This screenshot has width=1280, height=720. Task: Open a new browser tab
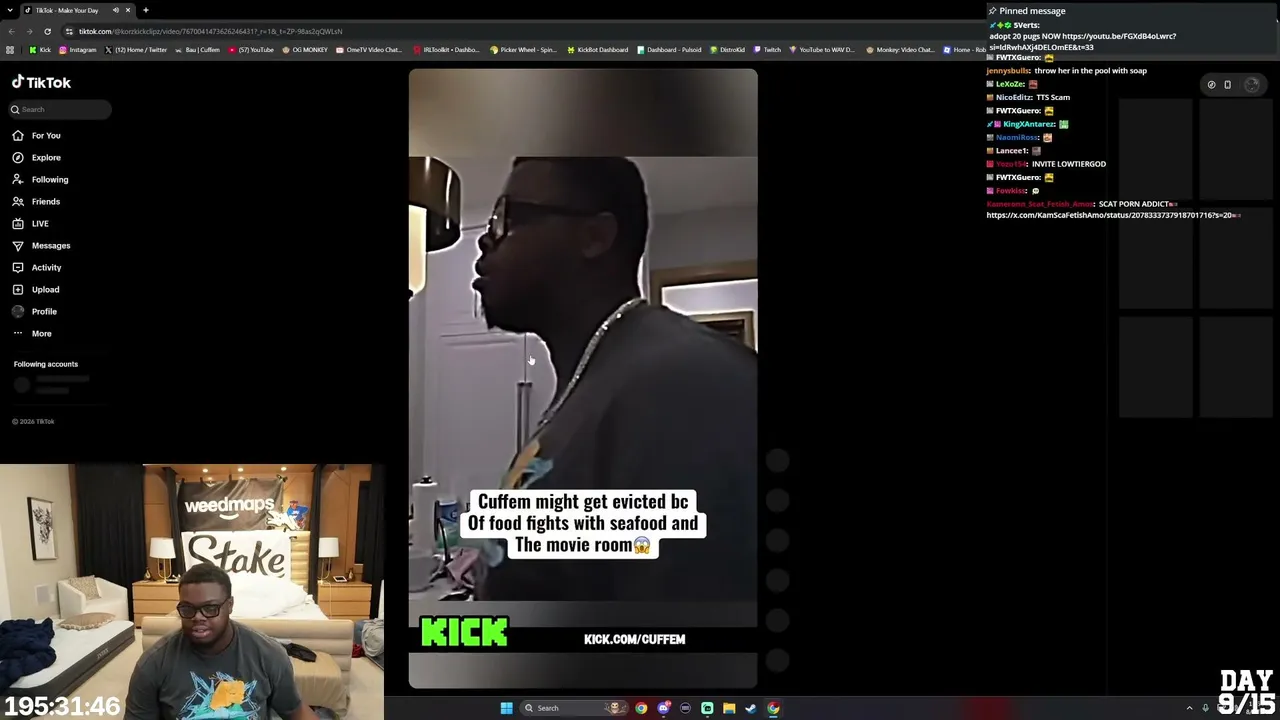coord(146,10)
